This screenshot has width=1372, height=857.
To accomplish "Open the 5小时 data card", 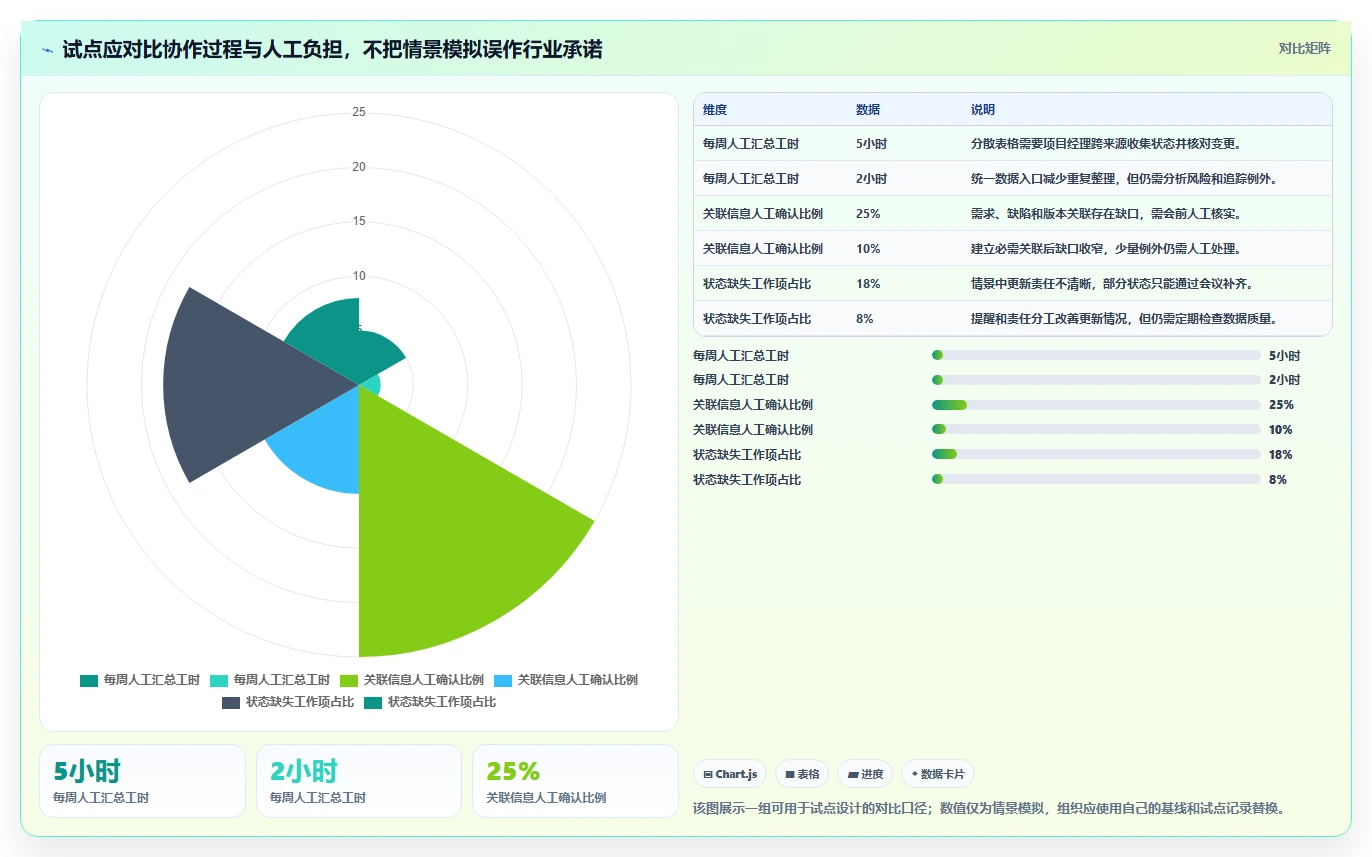I will click(142, 781).
